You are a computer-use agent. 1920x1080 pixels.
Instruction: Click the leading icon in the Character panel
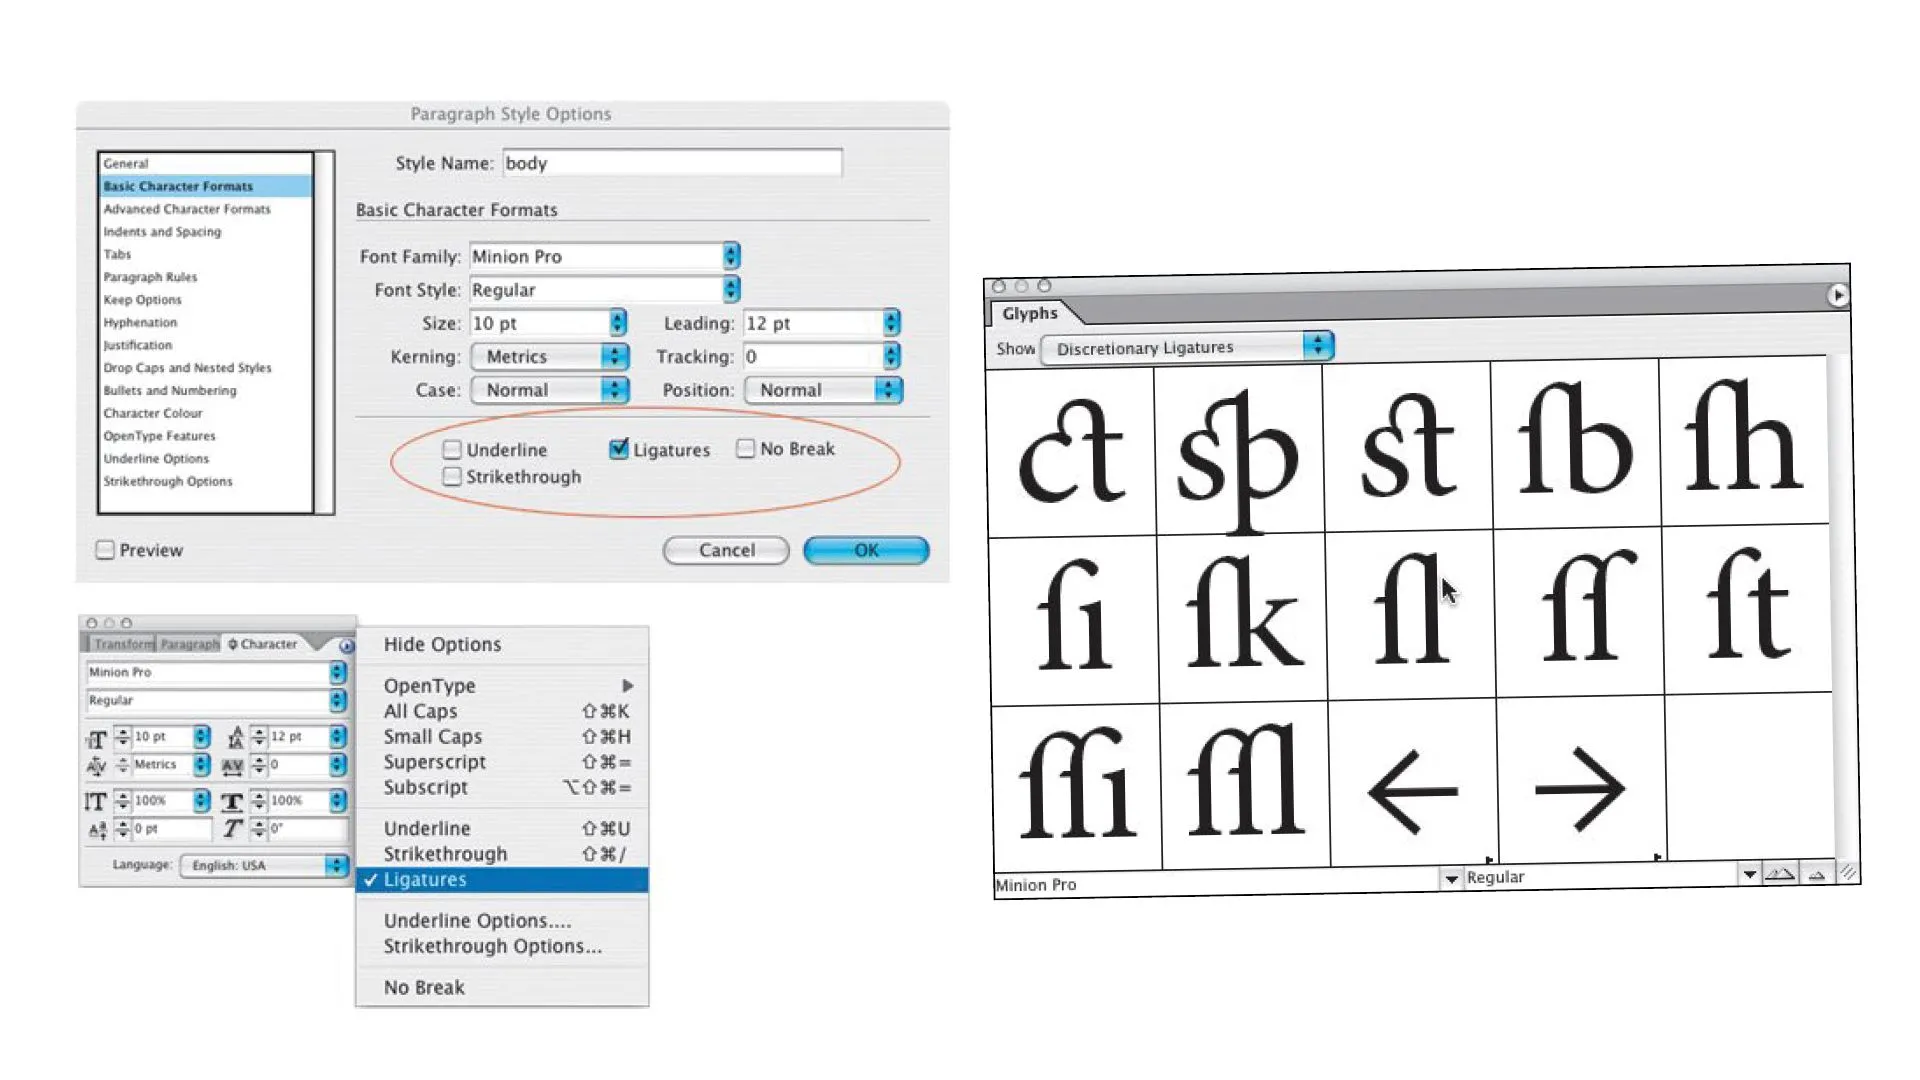235,738
